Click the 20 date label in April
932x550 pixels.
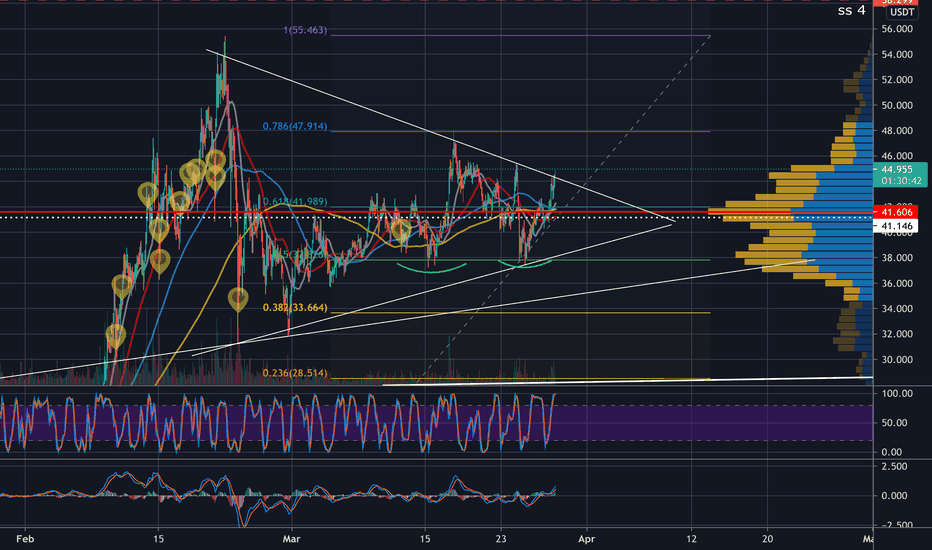[768, 539]
